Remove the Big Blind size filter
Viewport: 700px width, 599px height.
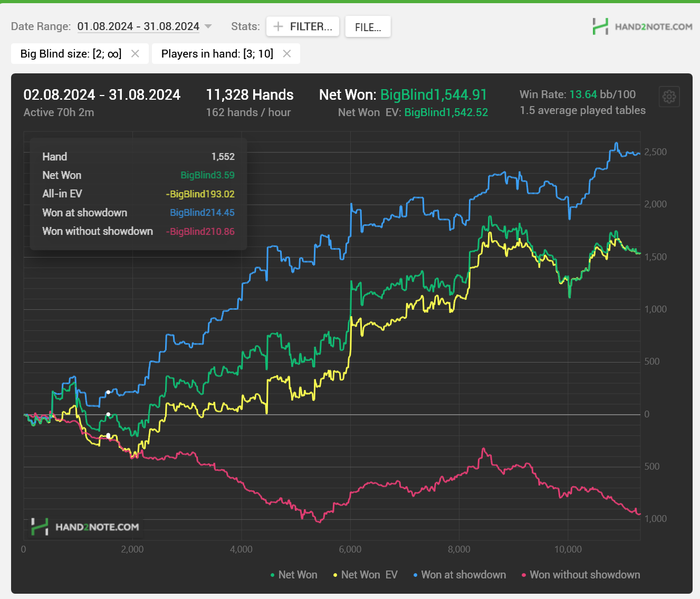[x=135, y=53]
